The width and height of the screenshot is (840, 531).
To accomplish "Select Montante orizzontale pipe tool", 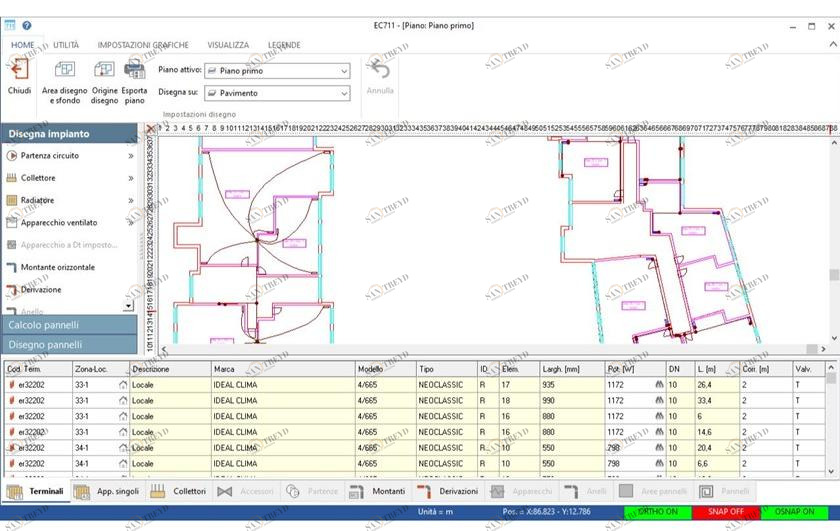I will (58, 268).
